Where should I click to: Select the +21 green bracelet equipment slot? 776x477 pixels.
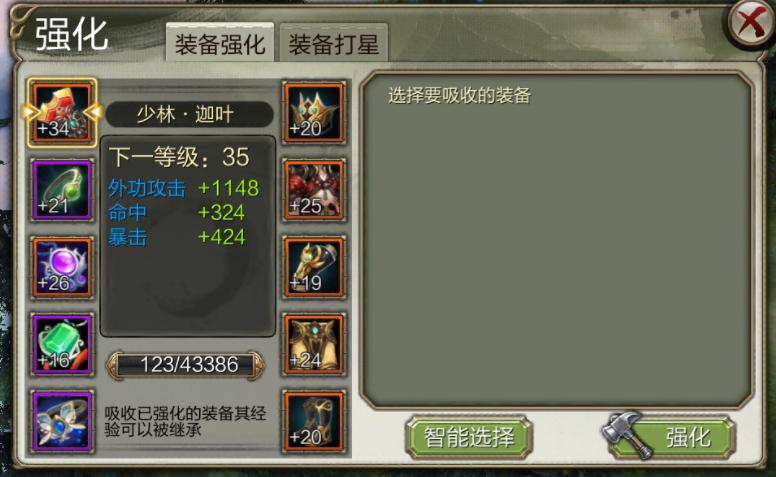click(62, 191)
